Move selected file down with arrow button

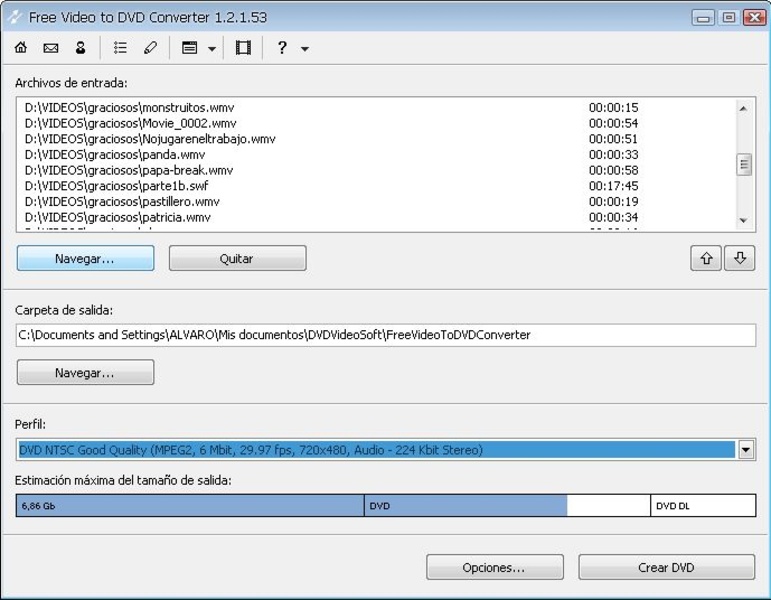pos(740,258)
